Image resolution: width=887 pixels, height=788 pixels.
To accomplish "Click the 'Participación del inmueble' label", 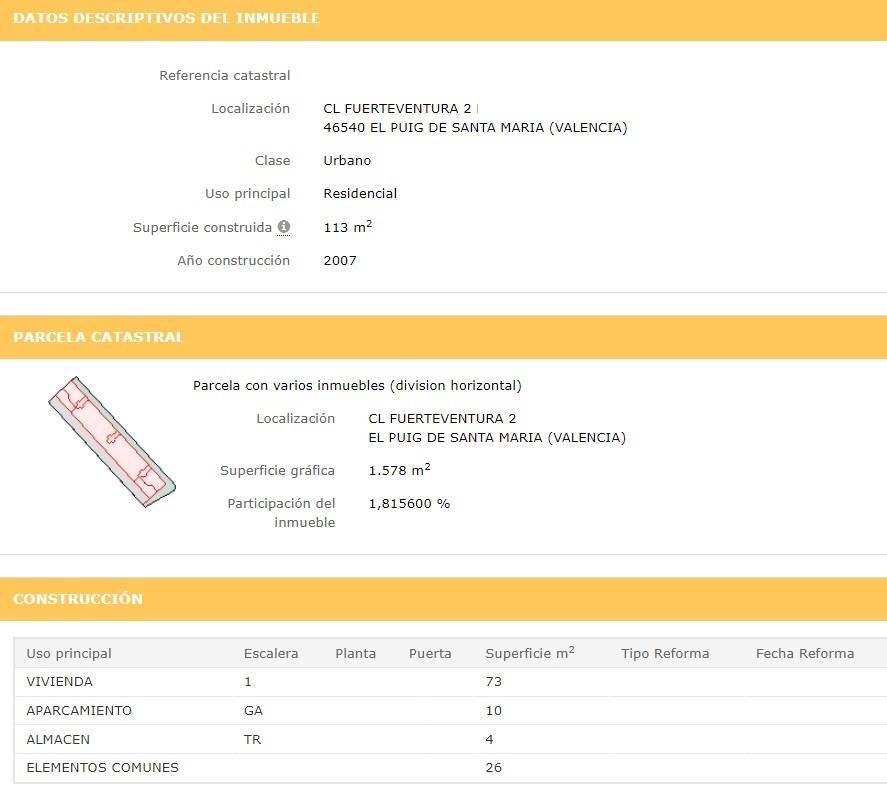I will [281, 513].
